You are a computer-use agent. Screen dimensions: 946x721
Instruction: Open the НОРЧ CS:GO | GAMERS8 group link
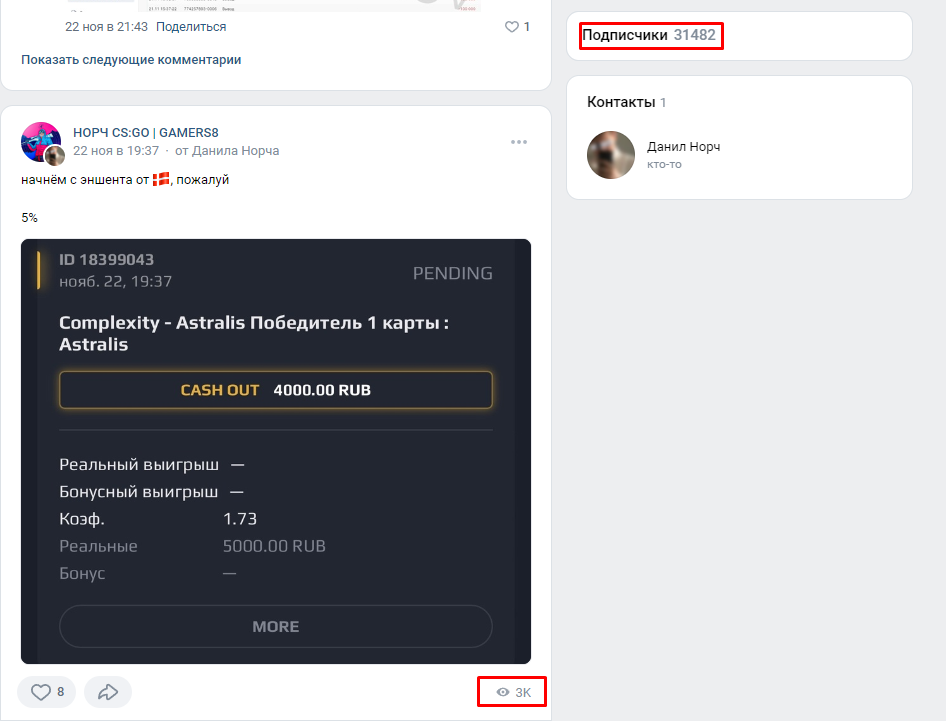tap(146, 133)
